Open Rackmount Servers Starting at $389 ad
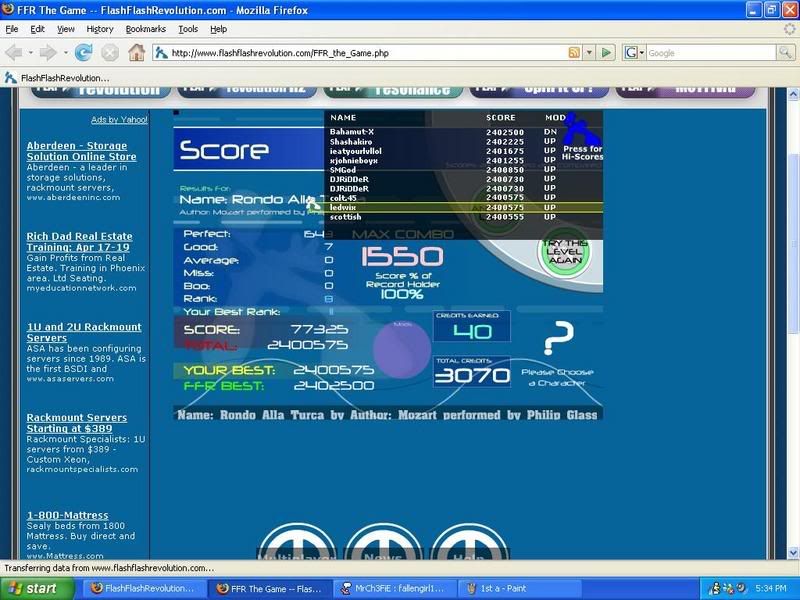 pyautogui.click(x=77, y=423)
